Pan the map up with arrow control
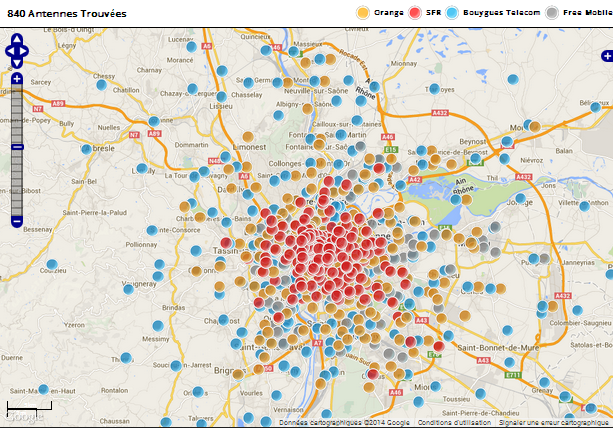This screenshot has height=428, width=613. point(17,39)
